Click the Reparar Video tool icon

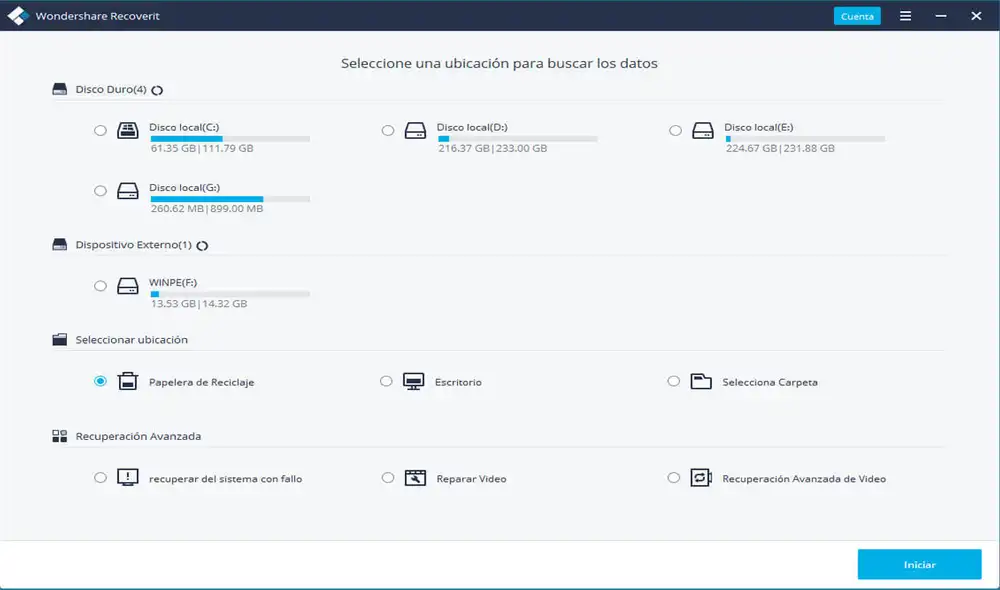(x=415, y=478)
